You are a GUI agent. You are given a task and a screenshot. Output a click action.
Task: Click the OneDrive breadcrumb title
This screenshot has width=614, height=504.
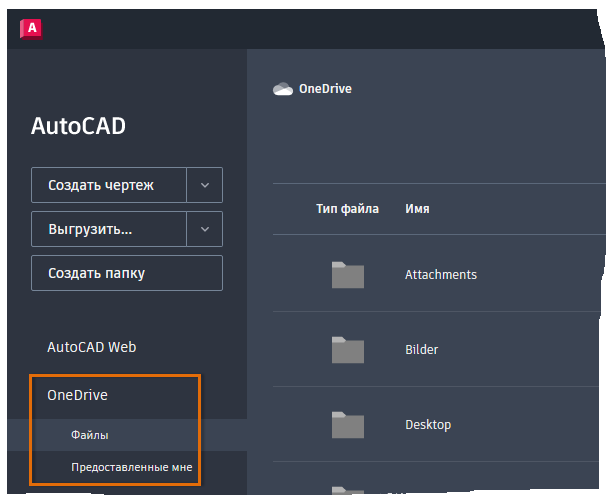(325, 89)
